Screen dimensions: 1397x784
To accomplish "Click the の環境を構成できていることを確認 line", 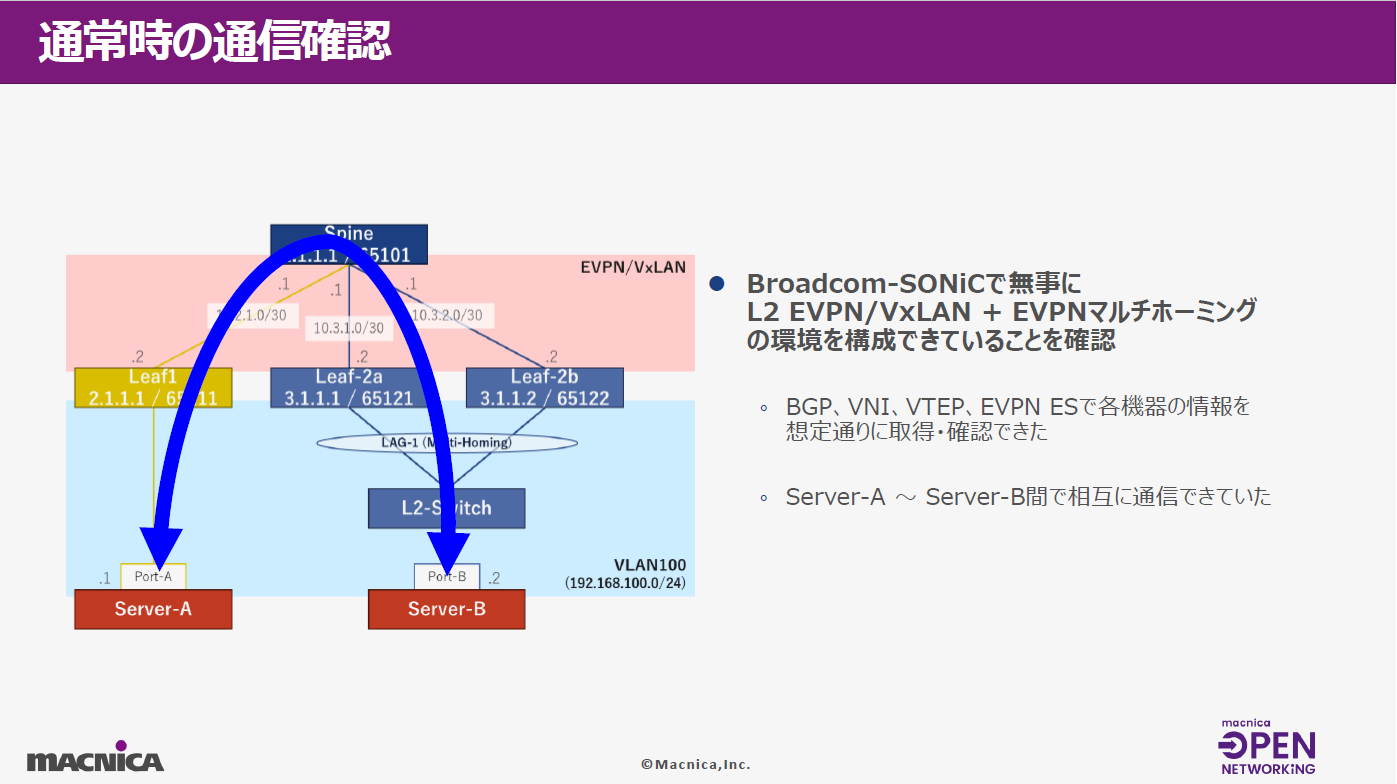I will click(x=931, y=340).
